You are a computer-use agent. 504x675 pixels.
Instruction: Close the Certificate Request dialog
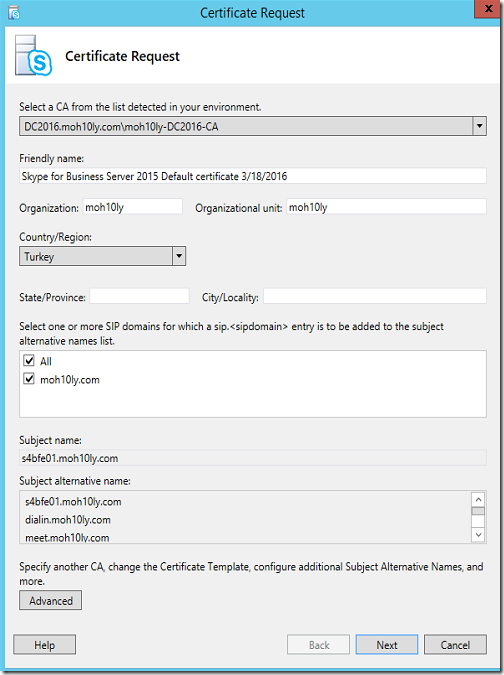pyautogui.click(x=489, y=9)
